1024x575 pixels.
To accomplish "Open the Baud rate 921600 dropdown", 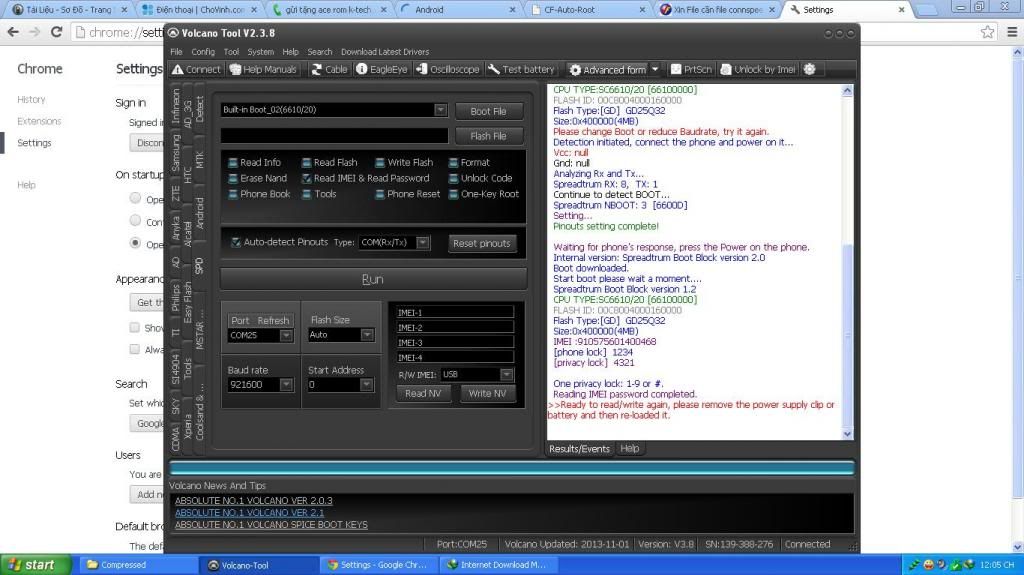I will pos(286,385).
